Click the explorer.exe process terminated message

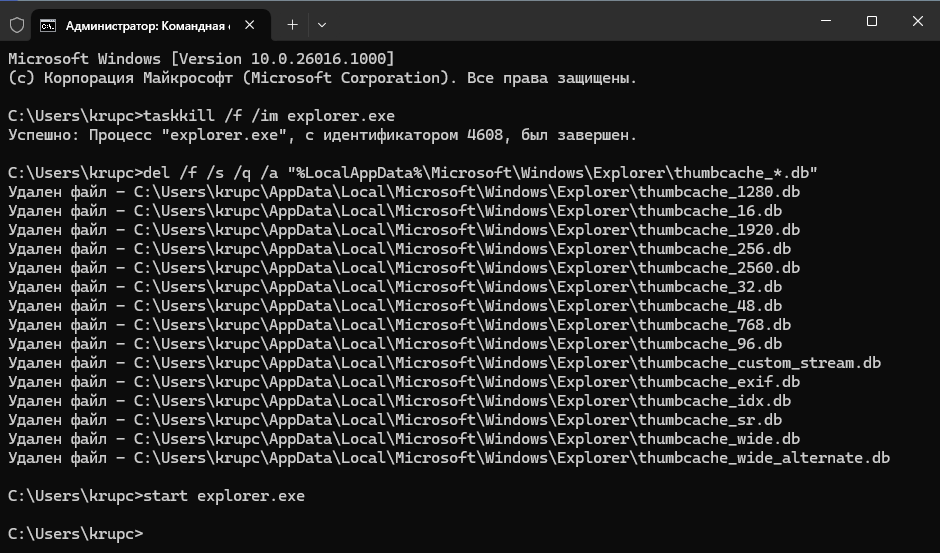click(x=322, y=134)
